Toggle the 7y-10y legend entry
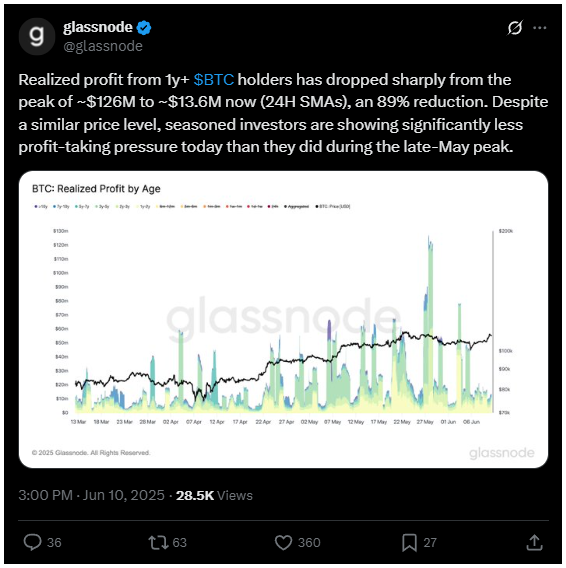 click(61, 206)
